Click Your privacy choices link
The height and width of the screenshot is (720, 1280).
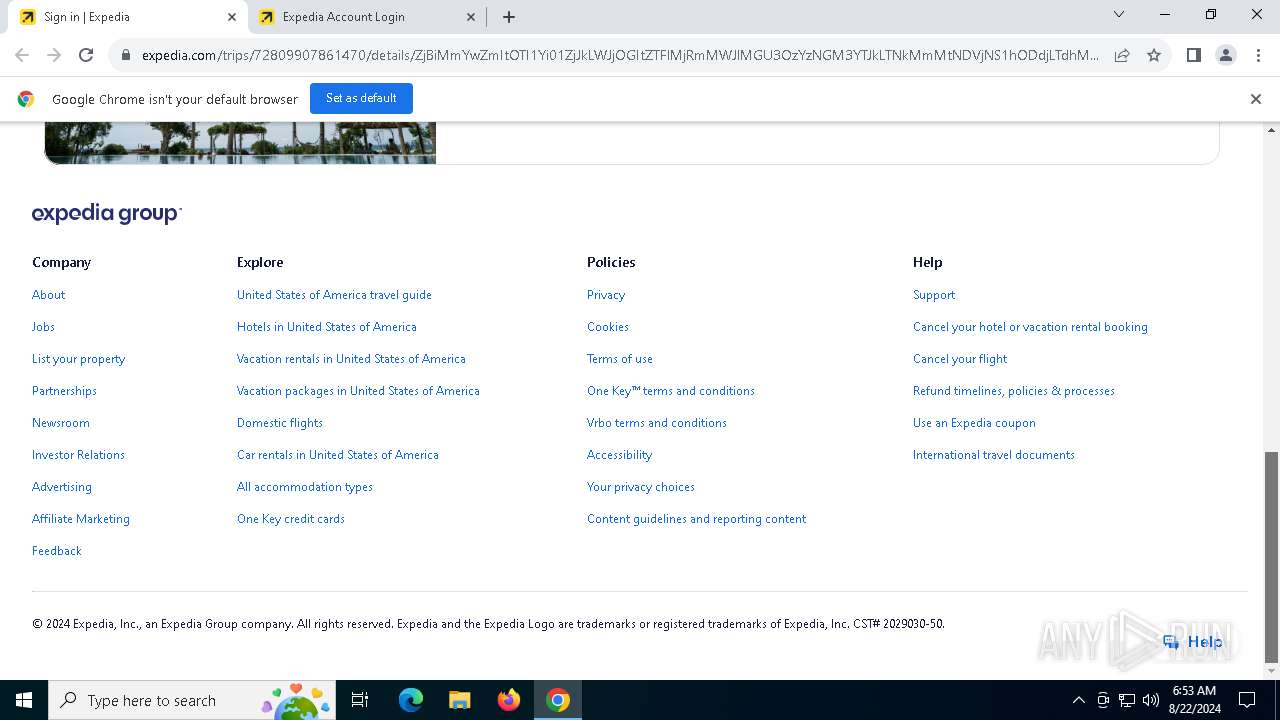[x=641, y=487]
